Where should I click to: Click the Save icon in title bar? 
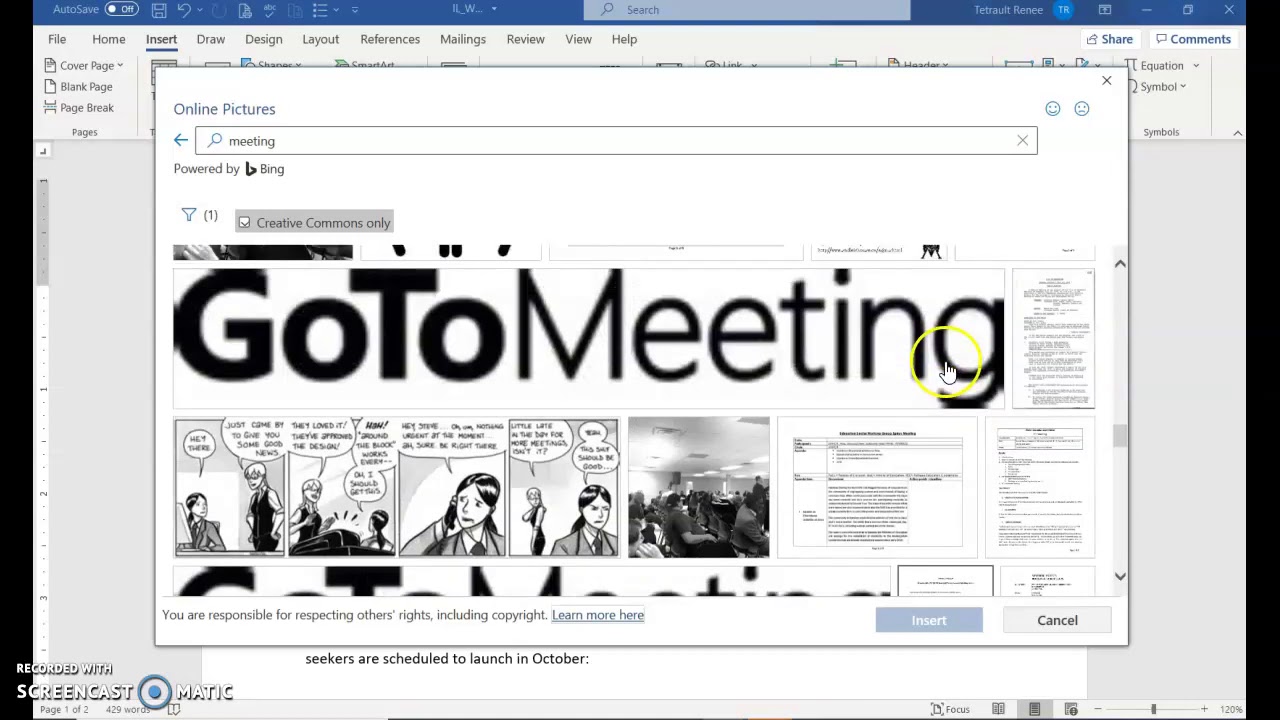click(x=159, y=10)
